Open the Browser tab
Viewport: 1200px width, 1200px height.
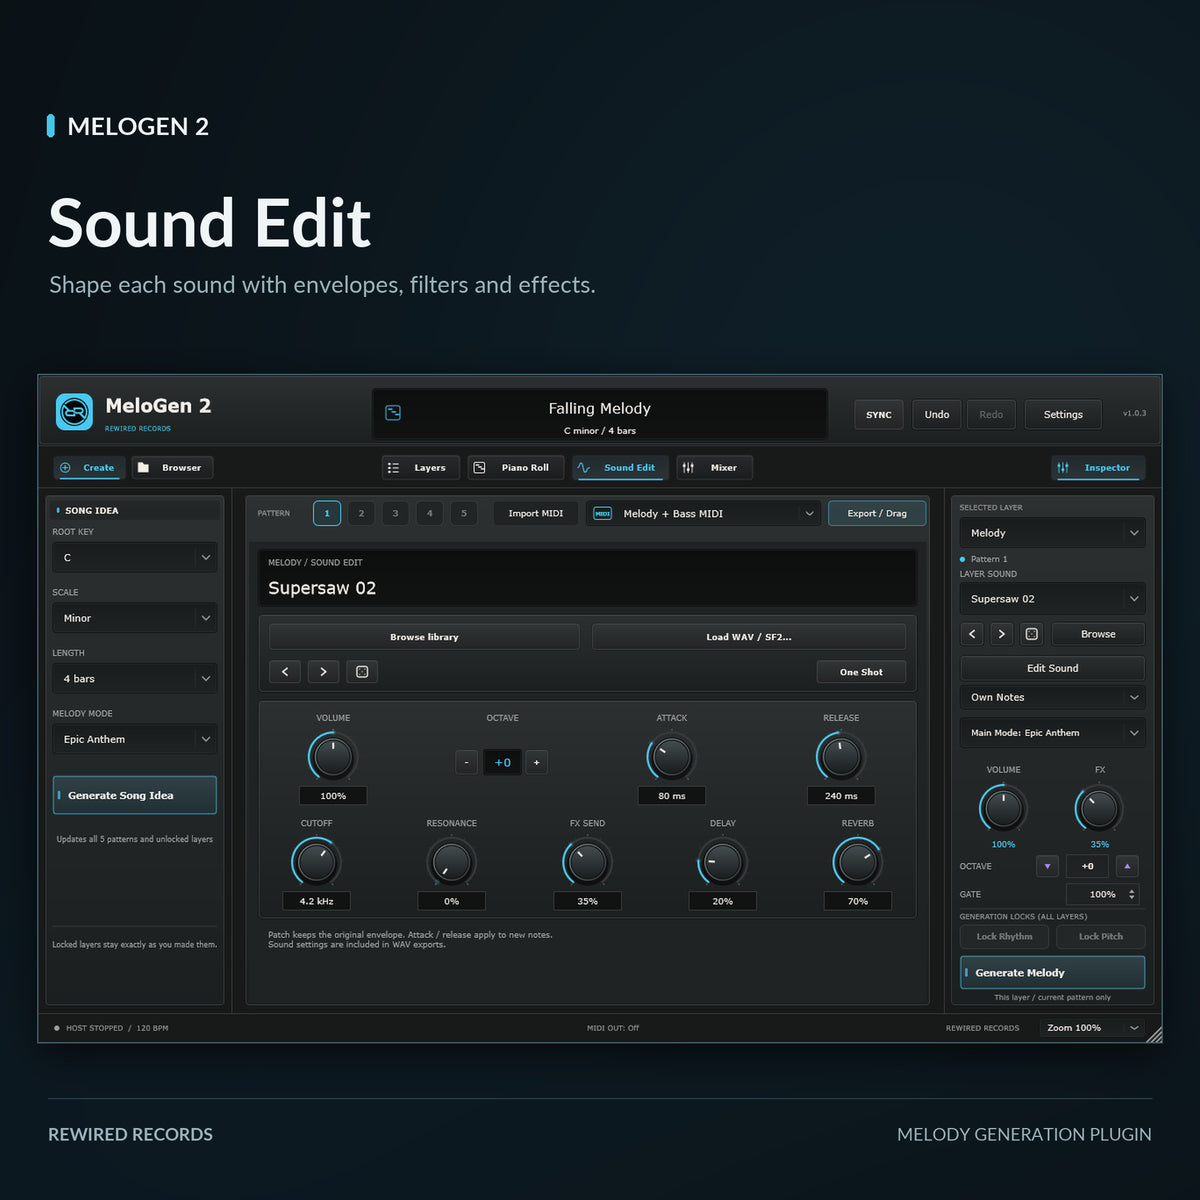(172, 467)
